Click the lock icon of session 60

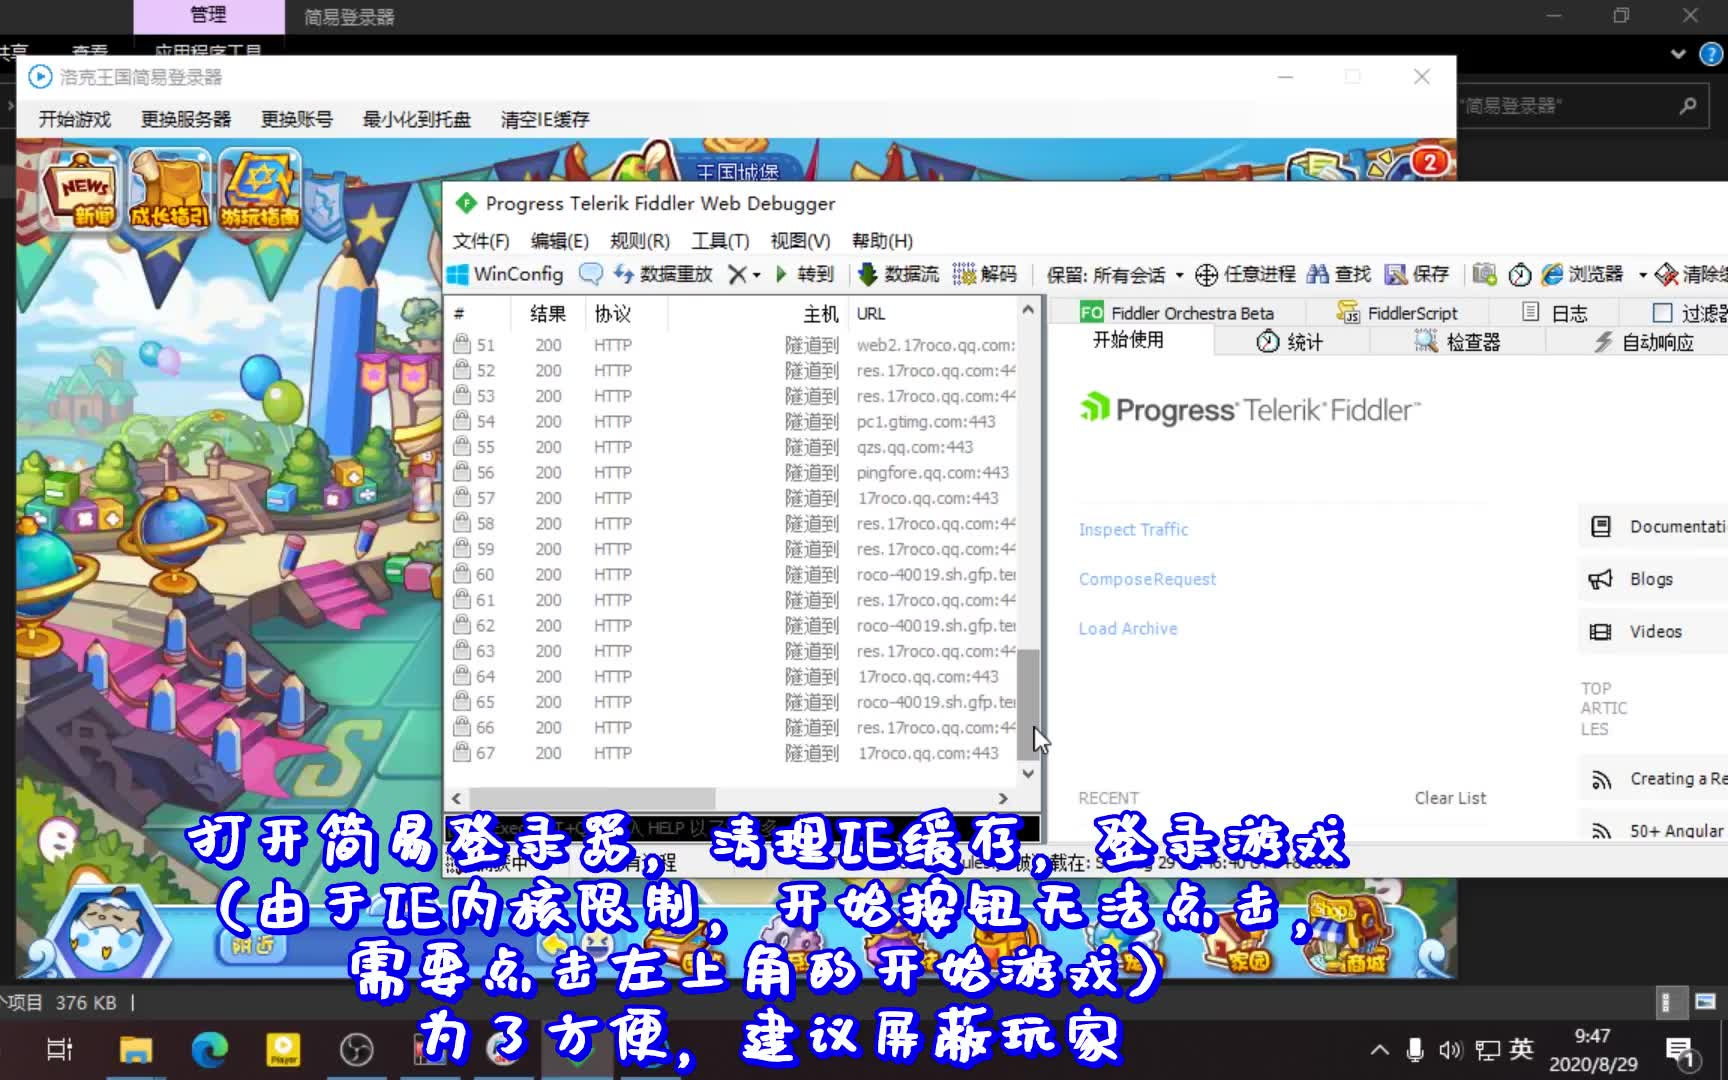461,574
